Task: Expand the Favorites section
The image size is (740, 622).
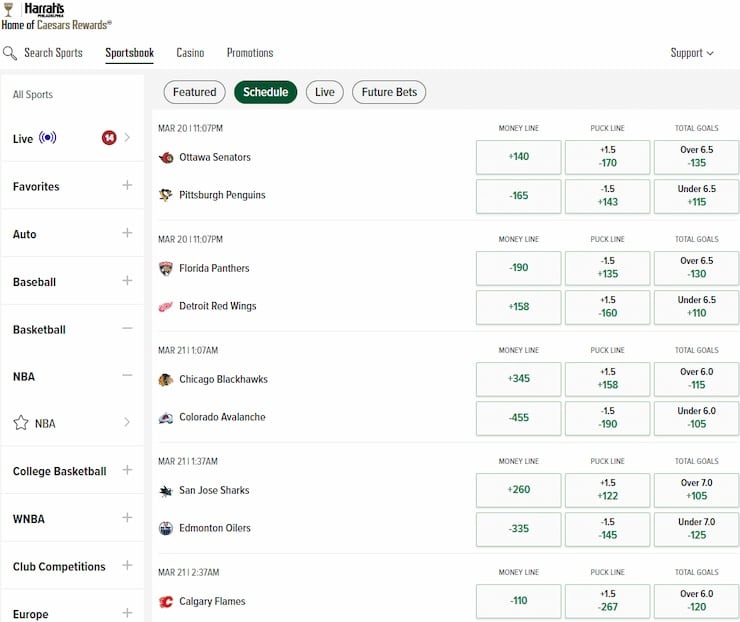Action: [x=127, y=185]
